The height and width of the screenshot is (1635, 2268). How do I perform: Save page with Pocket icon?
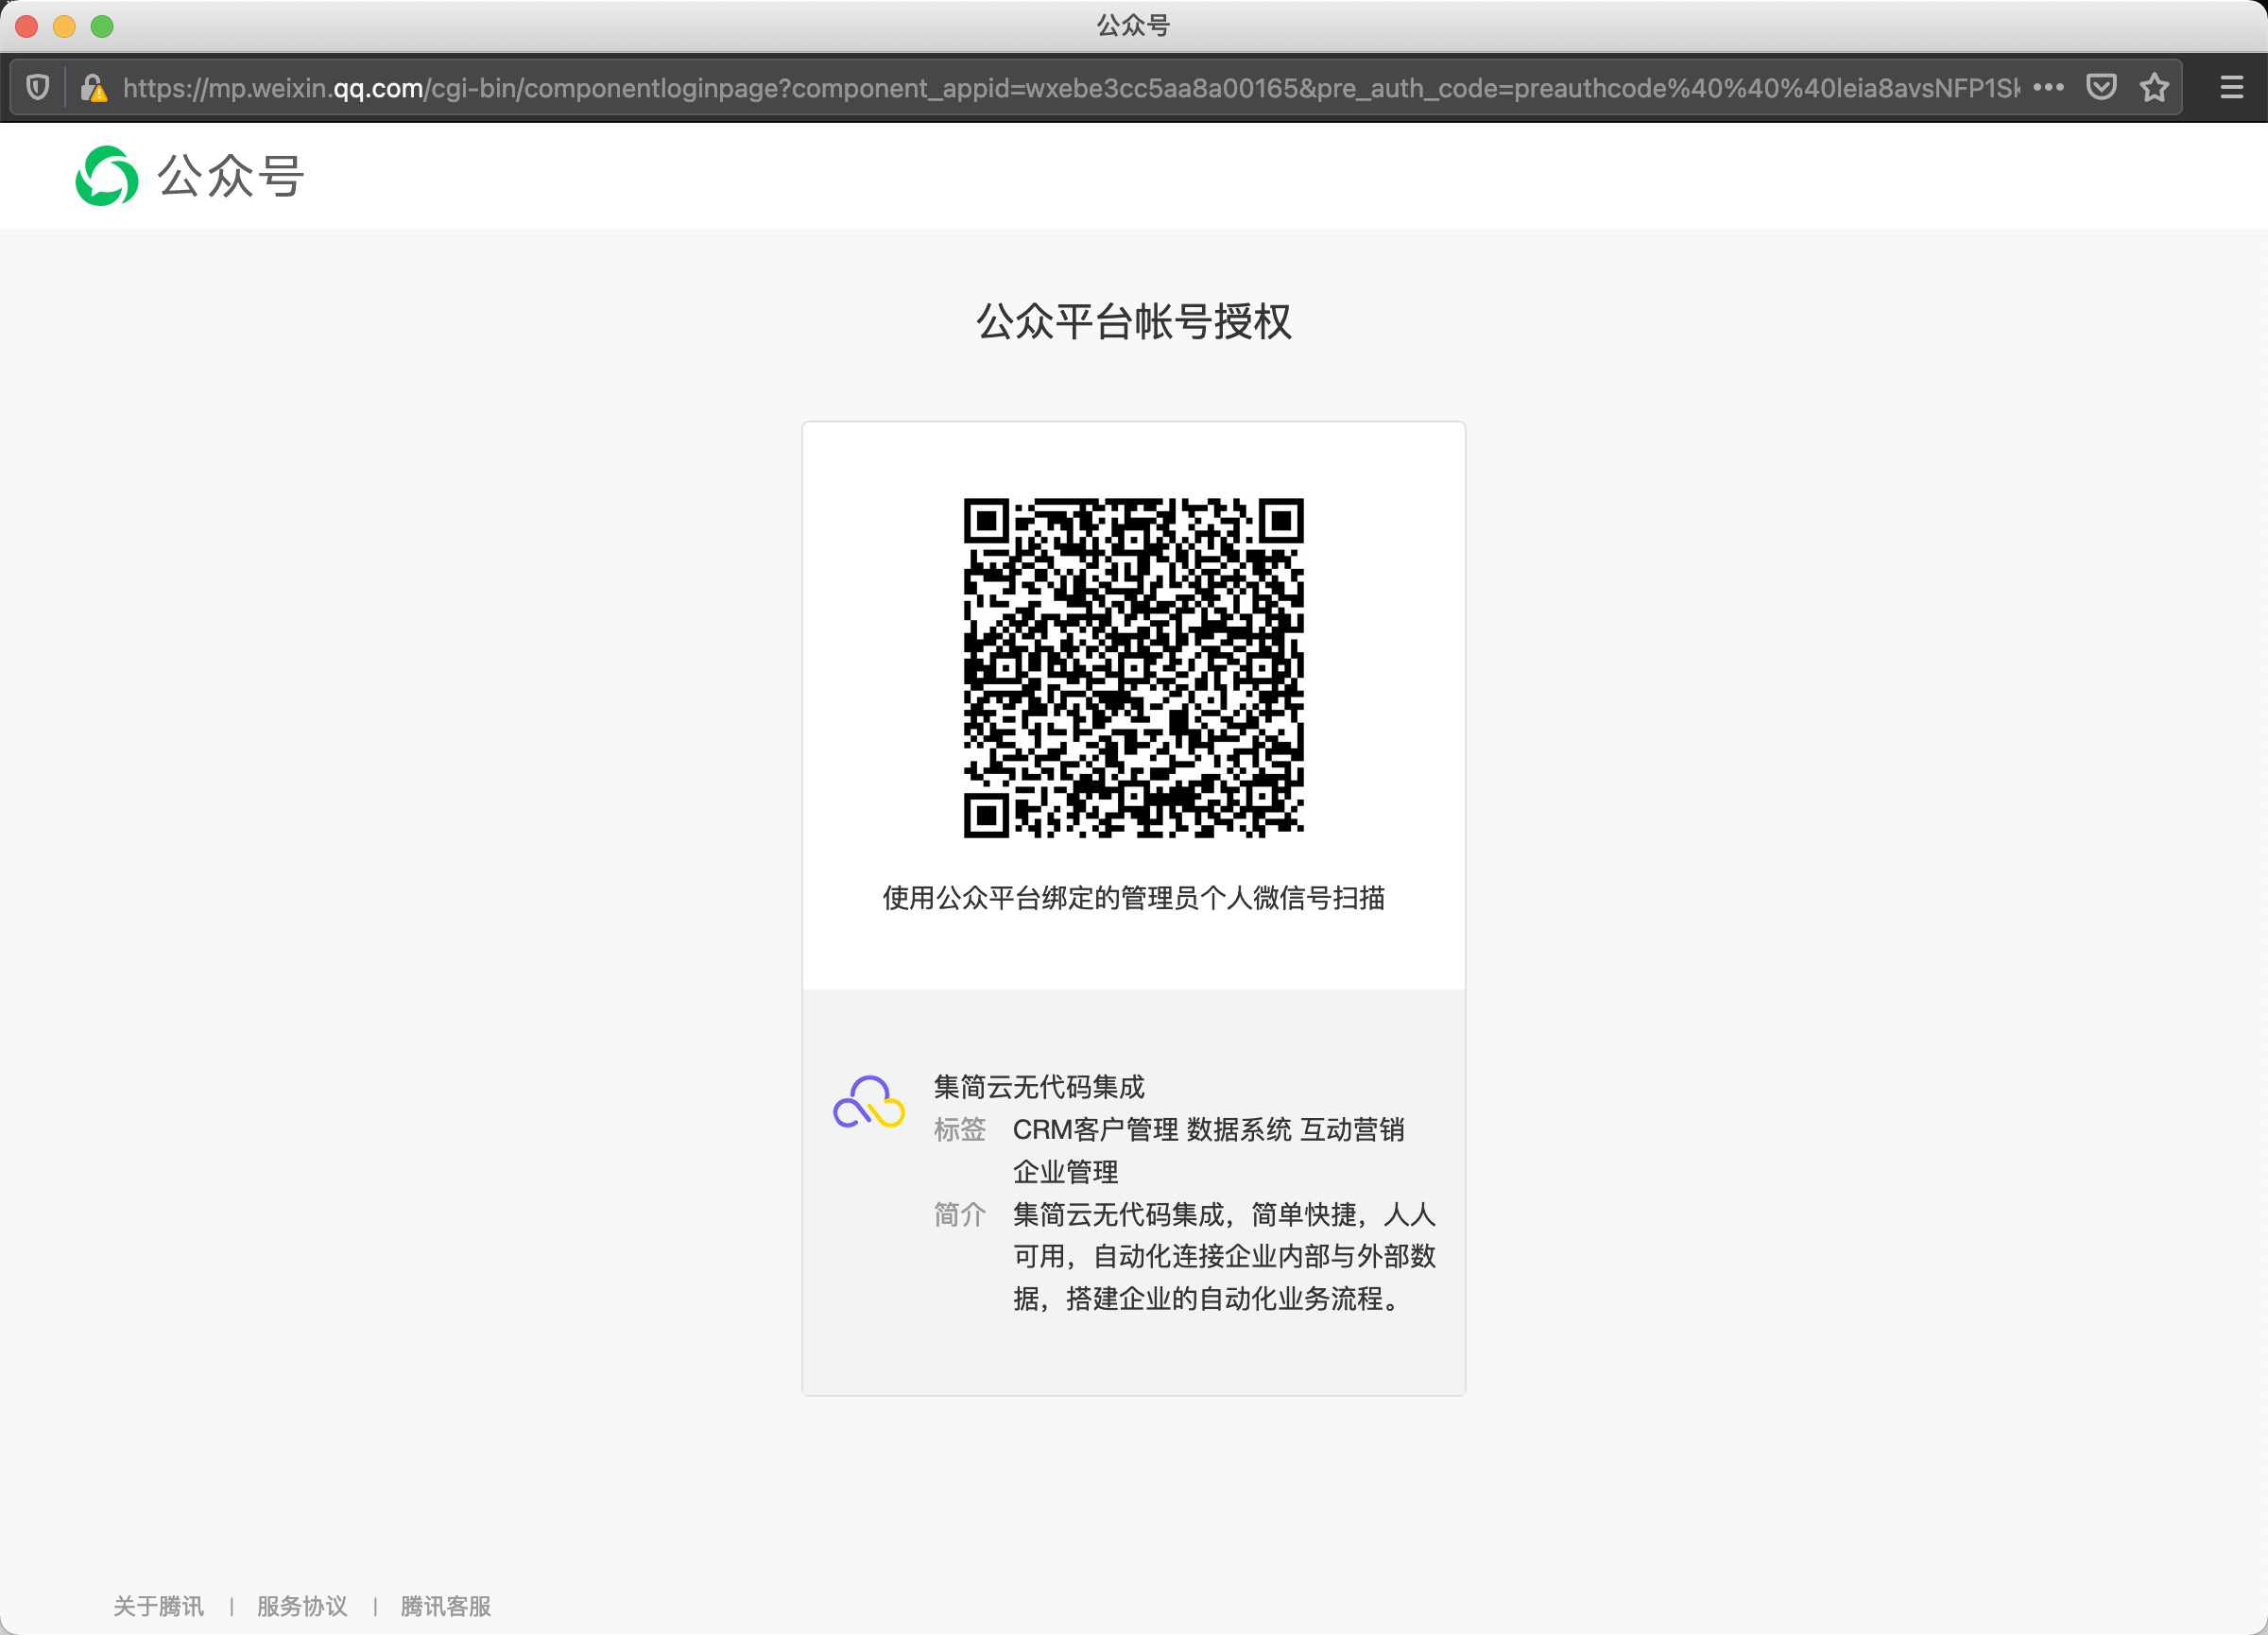2101,88
